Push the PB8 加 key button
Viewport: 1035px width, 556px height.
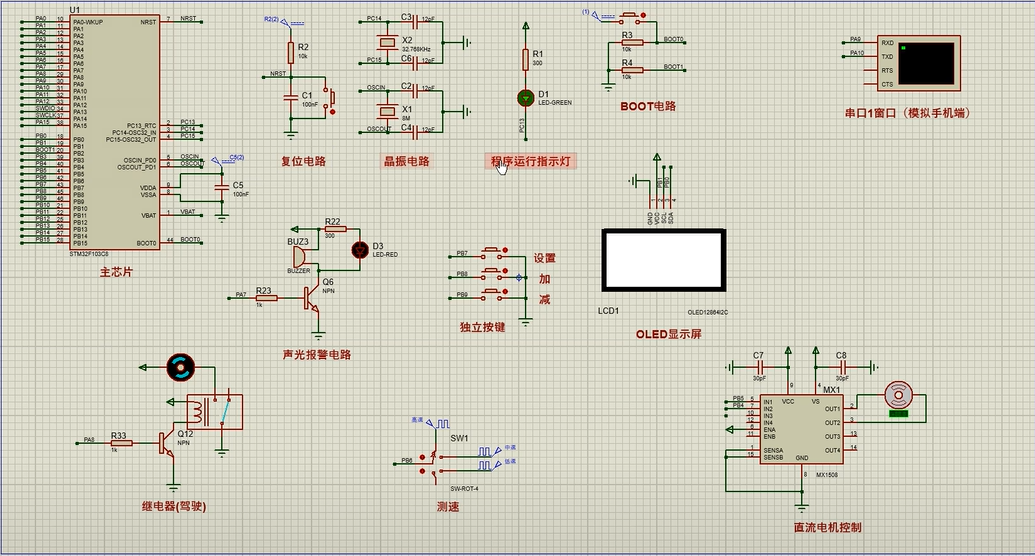[492, 273]
